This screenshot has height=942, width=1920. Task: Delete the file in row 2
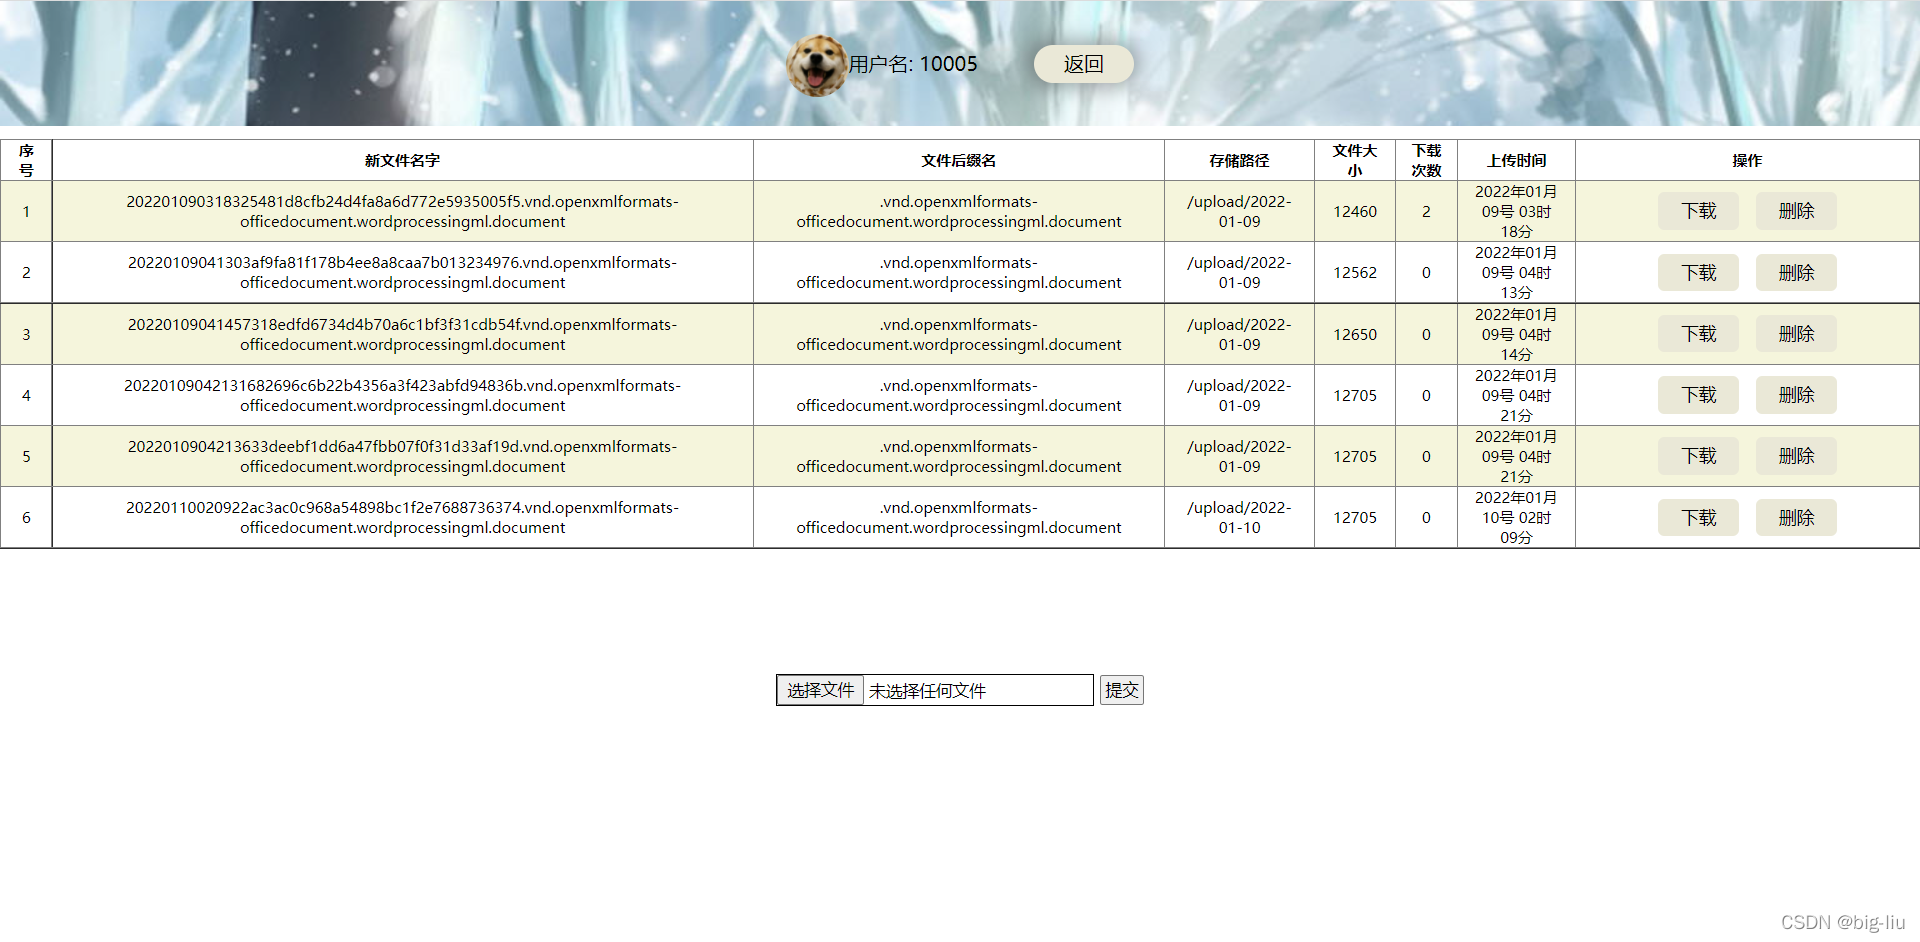[1796, 273]
